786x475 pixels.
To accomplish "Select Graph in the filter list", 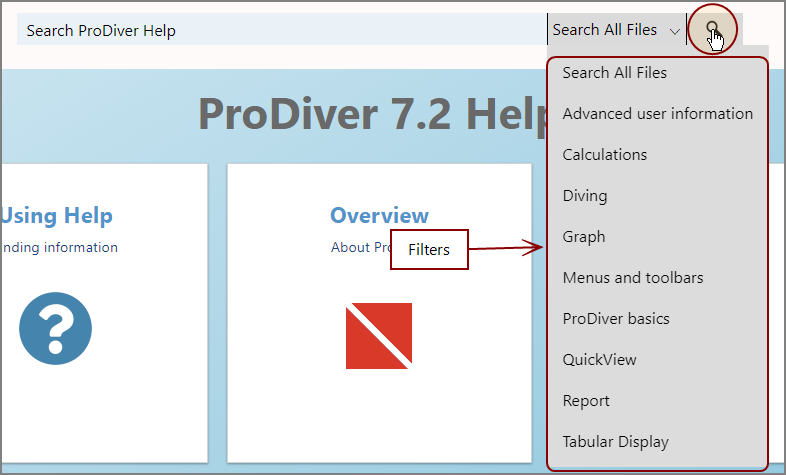I will pos(583,236).
